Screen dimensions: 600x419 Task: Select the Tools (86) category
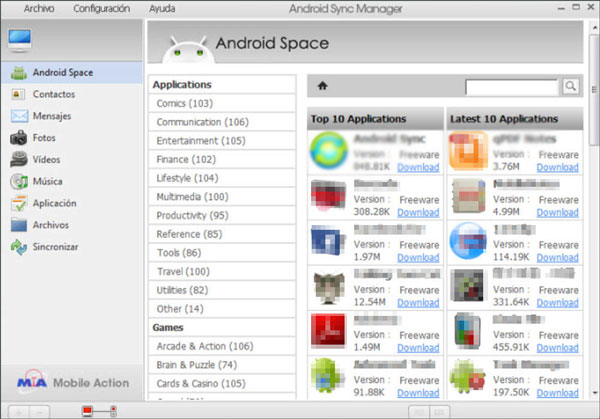[x=222, y=253]
